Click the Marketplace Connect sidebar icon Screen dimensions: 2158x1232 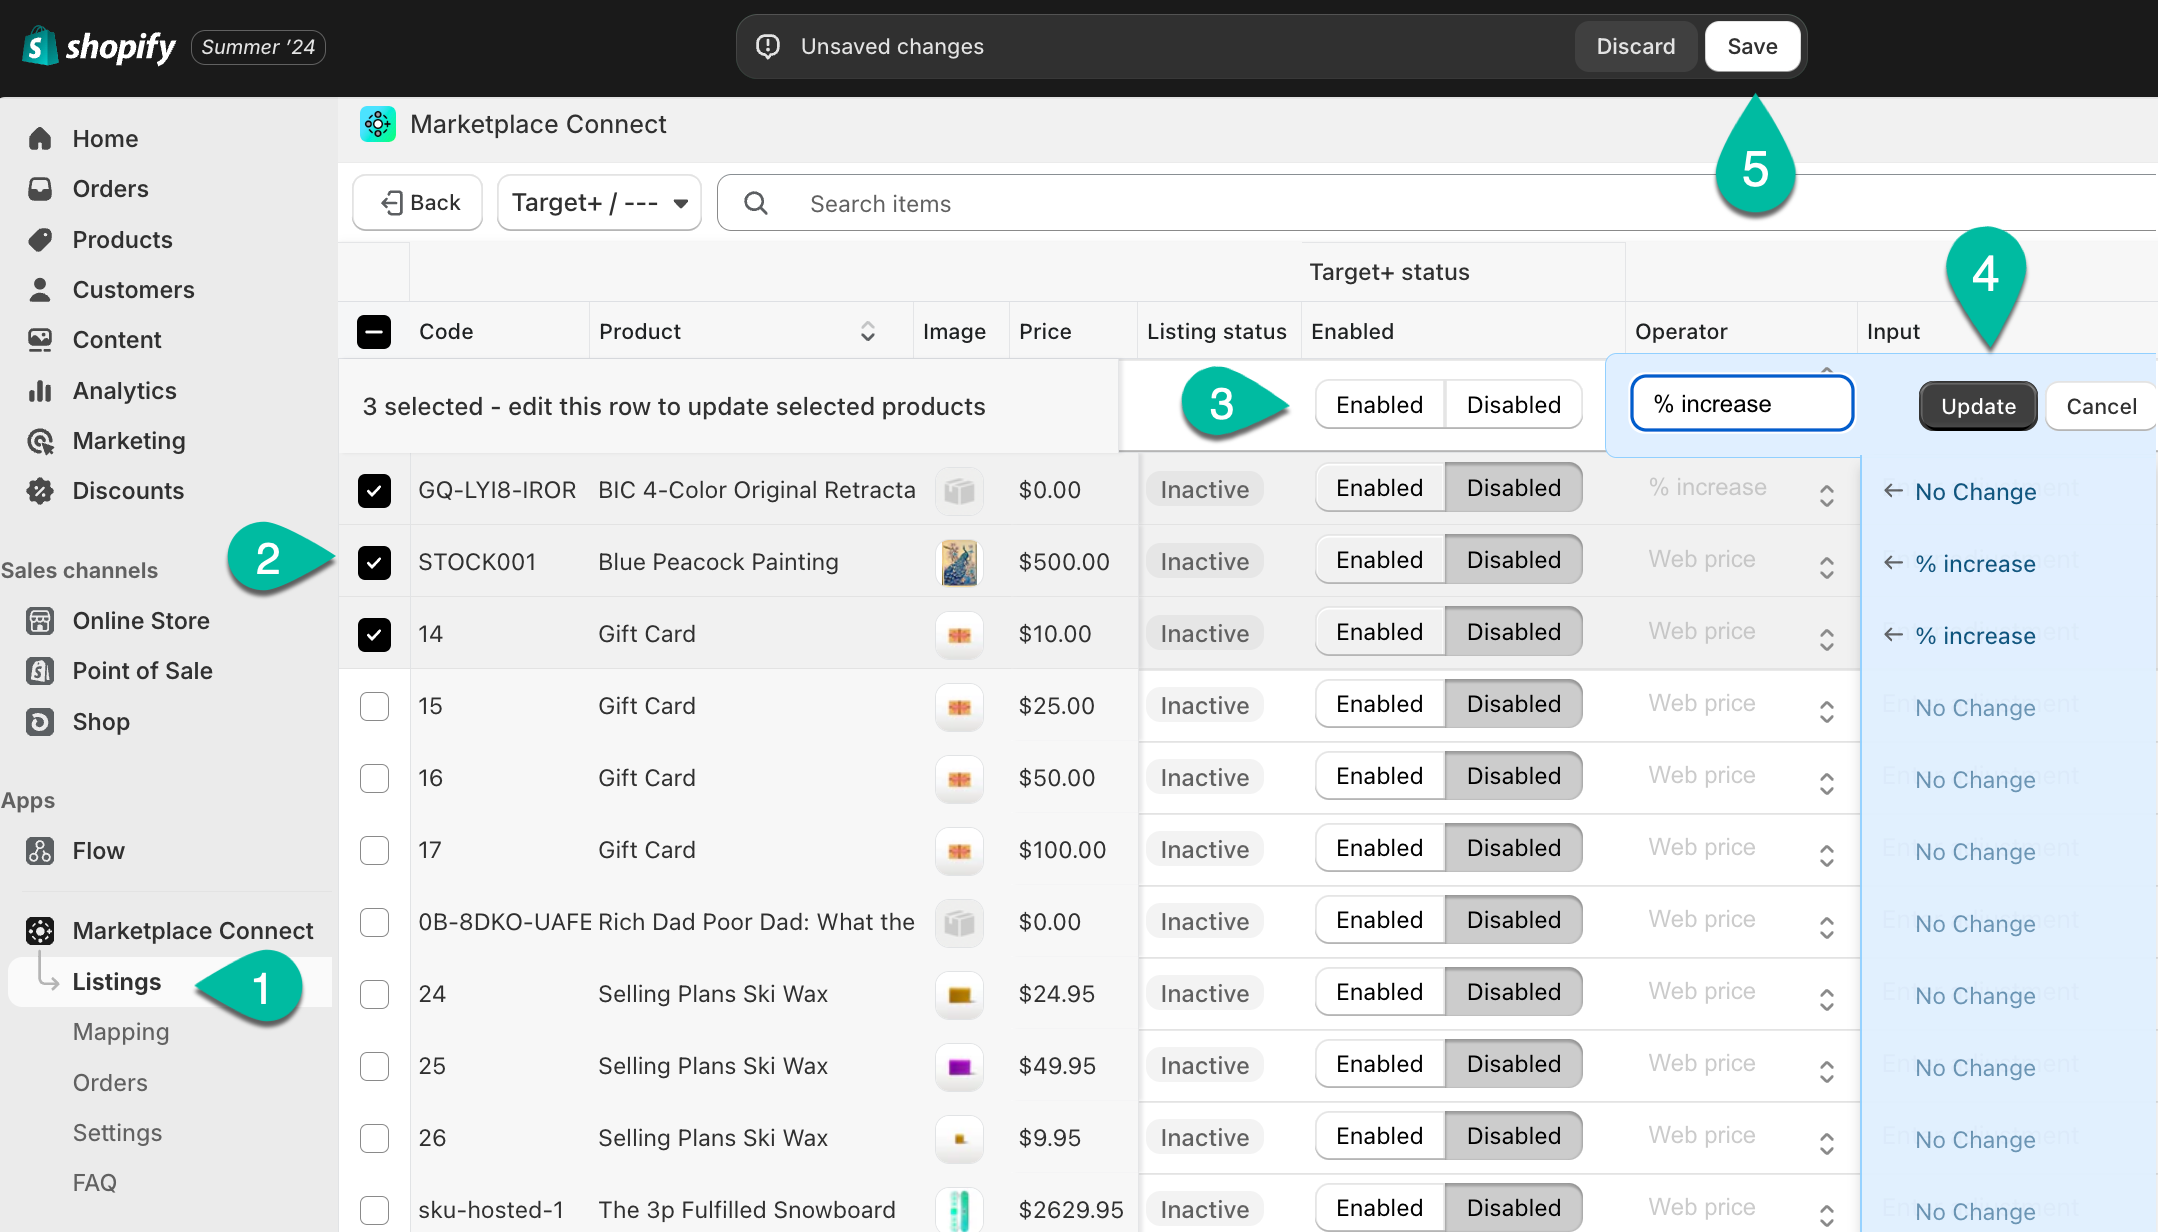tap(40, 931)
